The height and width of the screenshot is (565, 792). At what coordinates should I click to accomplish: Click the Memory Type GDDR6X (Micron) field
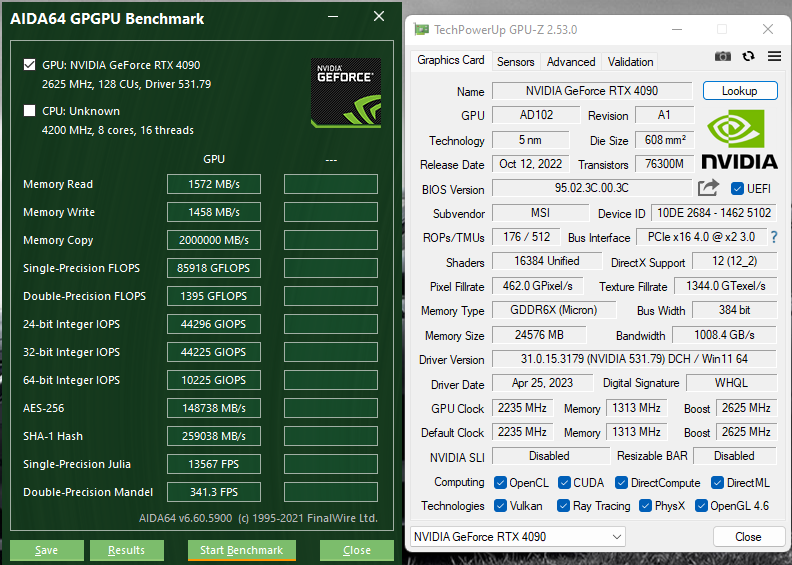[554, 310]
